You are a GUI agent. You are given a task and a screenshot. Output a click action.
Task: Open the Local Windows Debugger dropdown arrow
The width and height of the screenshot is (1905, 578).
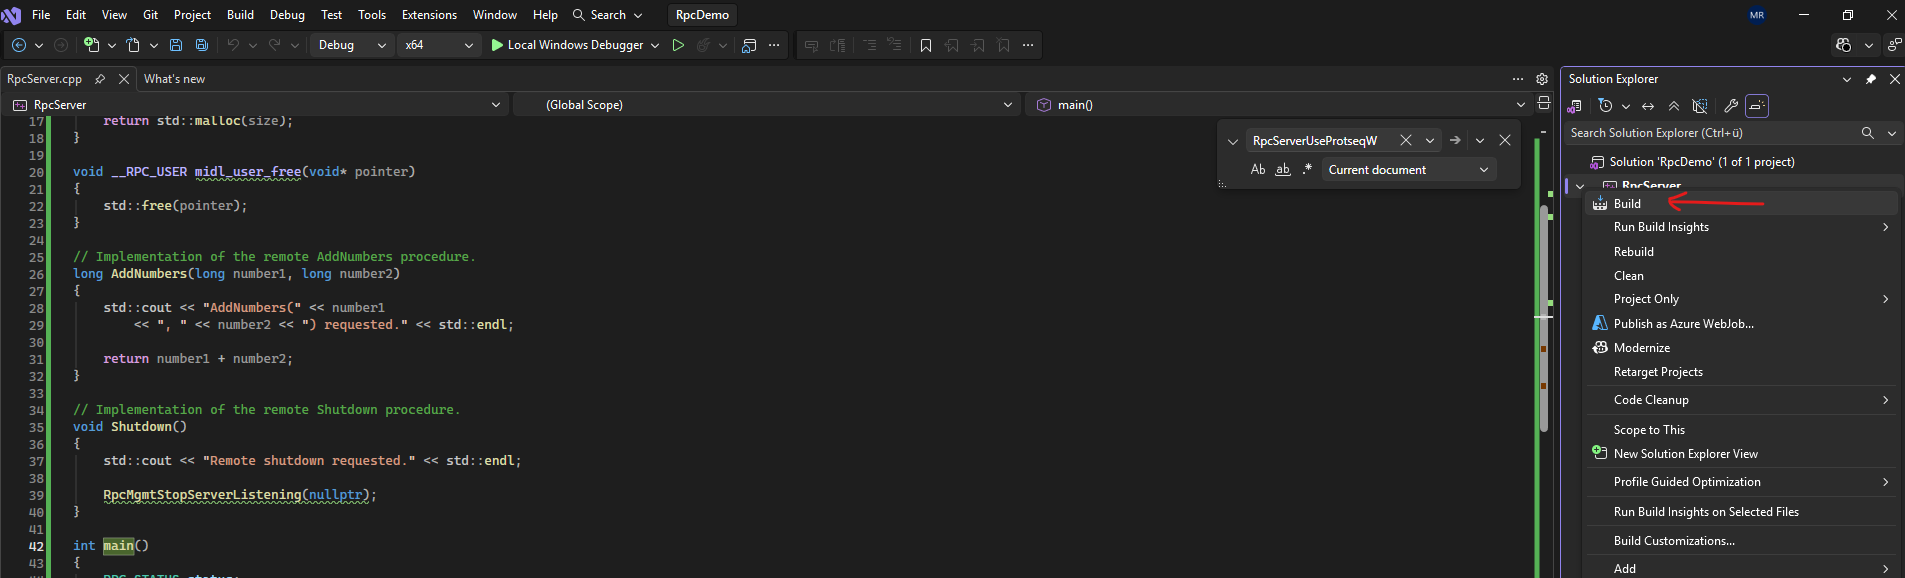[655, 45]
